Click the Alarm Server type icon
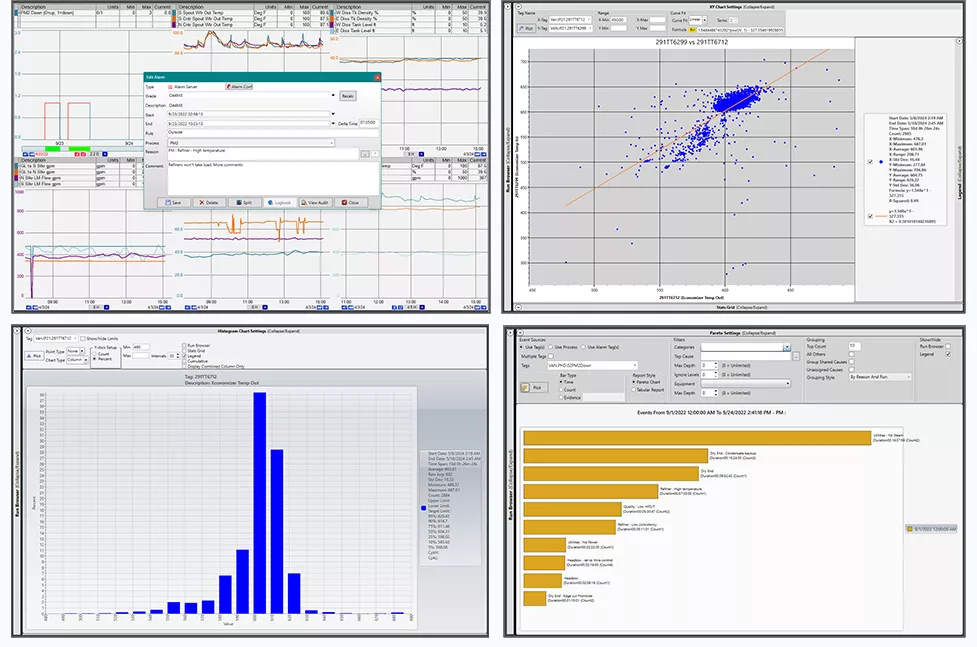 (171, 87)
